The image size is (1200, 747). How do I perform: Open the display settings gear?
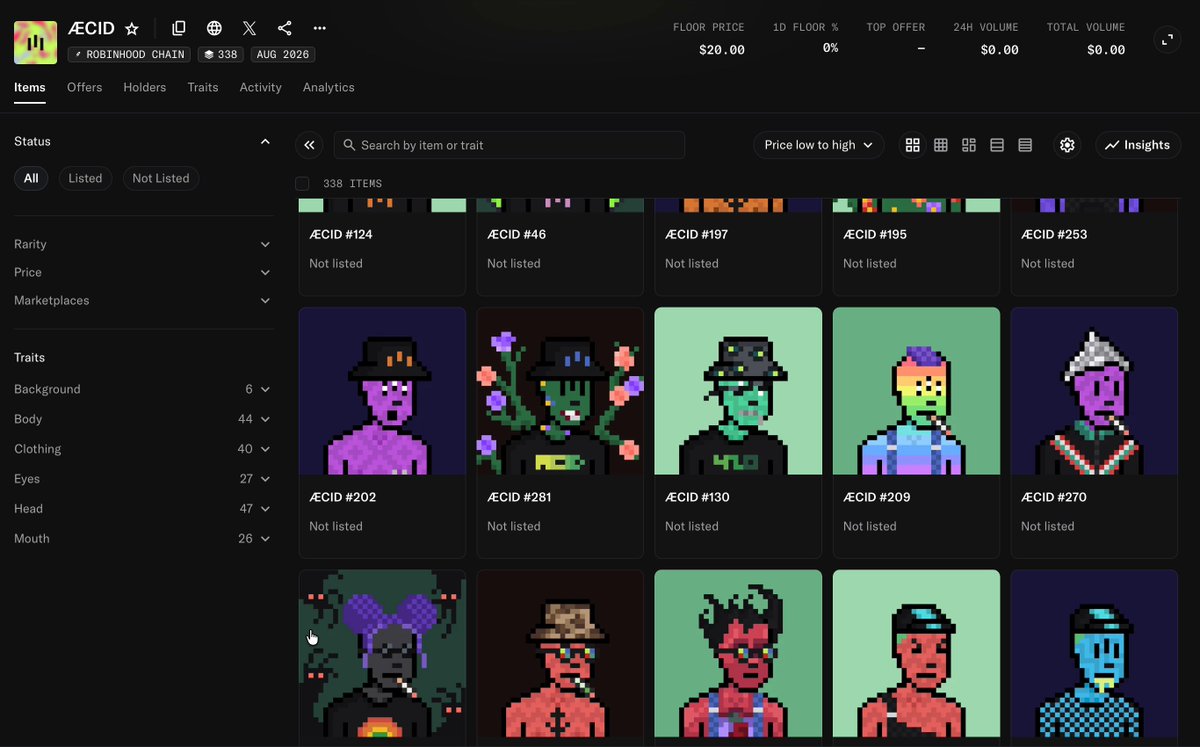pyautogui.click(x=1067, y=145)
